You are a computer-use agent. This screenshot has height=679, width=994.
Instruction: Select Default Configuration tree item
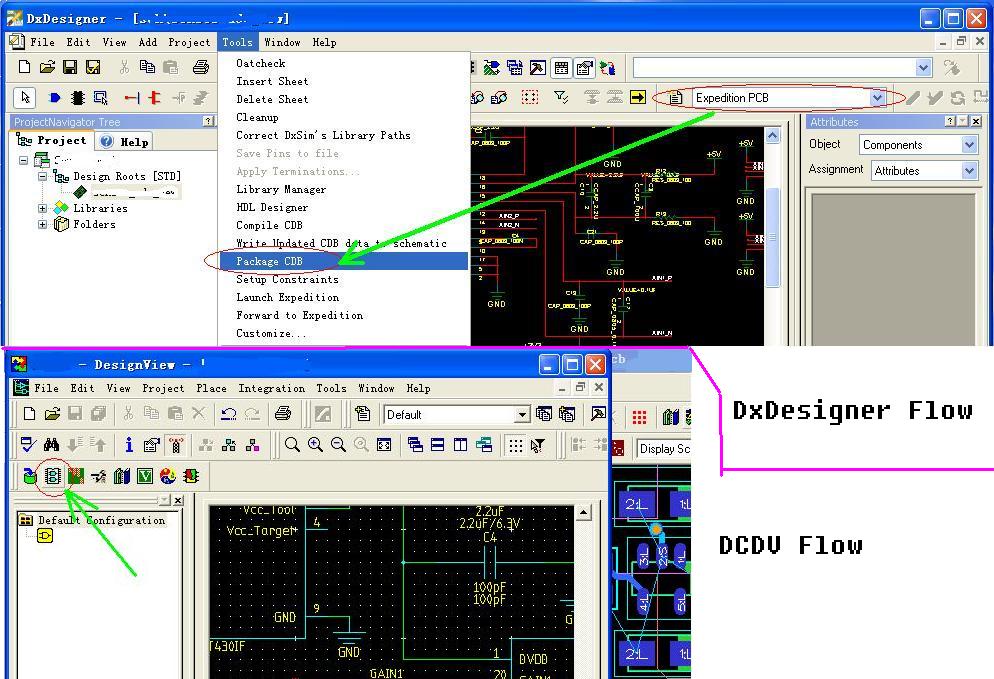101,520
